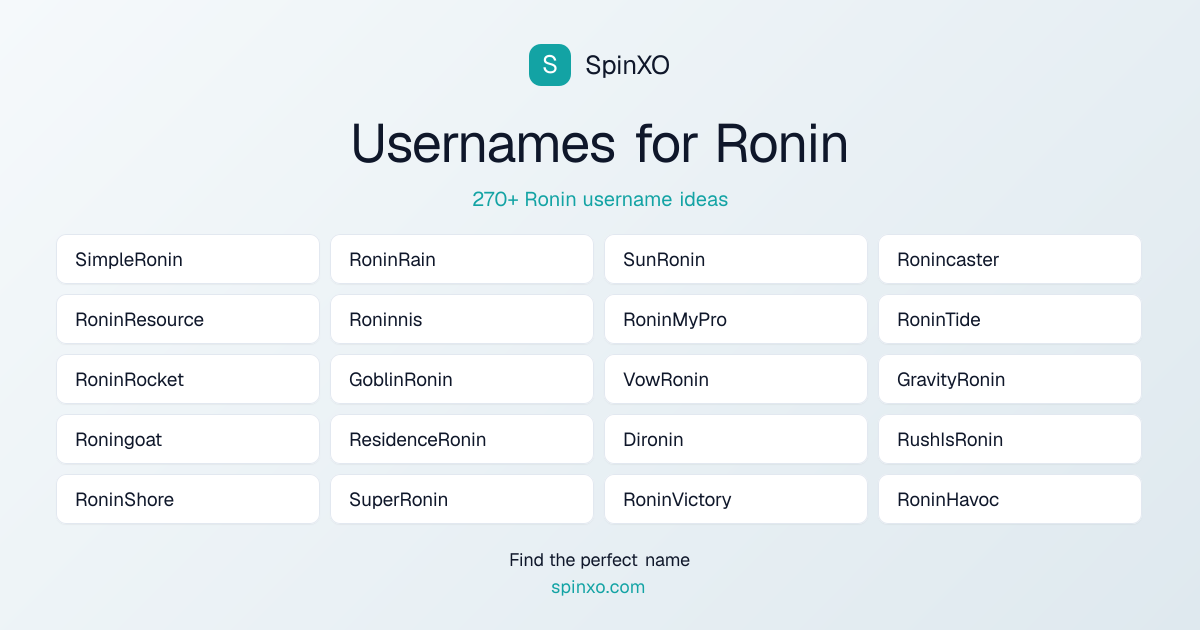Open the spinxo.com link
Image resolution: width=1200 pixels, height=630 pixels.
click(x=598, y=587)
